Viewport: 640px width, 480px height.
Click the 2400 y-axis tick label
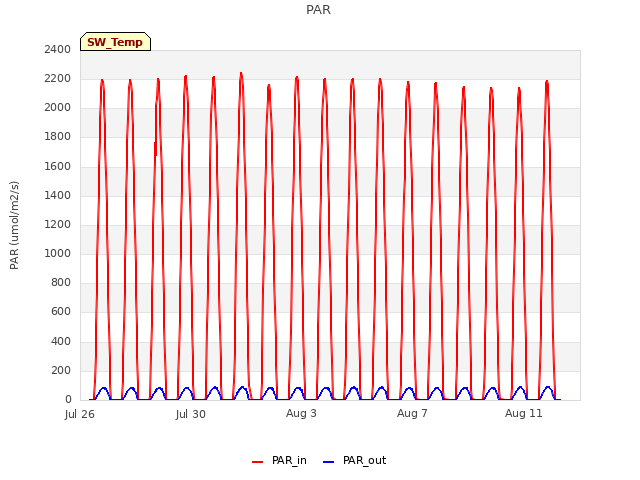(58, 49)
